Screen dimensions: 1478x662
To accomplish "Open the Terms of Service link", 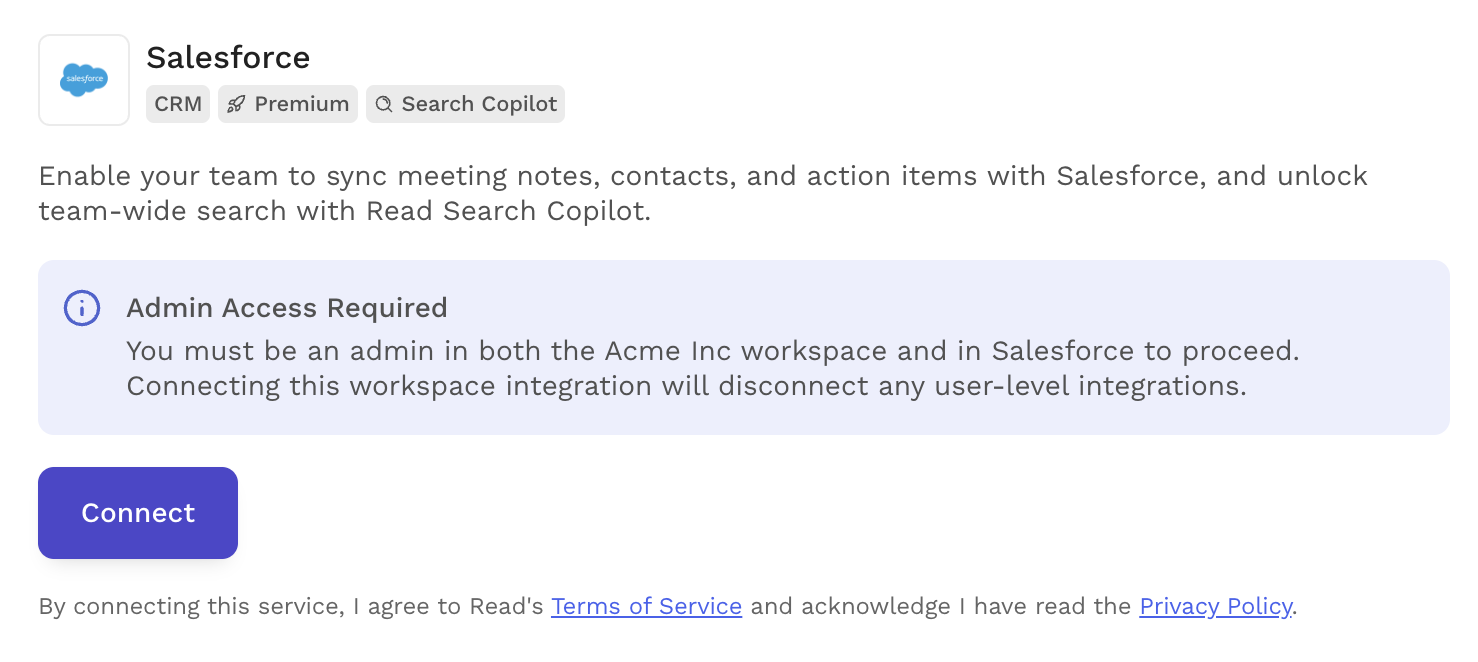I will click(646, 606).
